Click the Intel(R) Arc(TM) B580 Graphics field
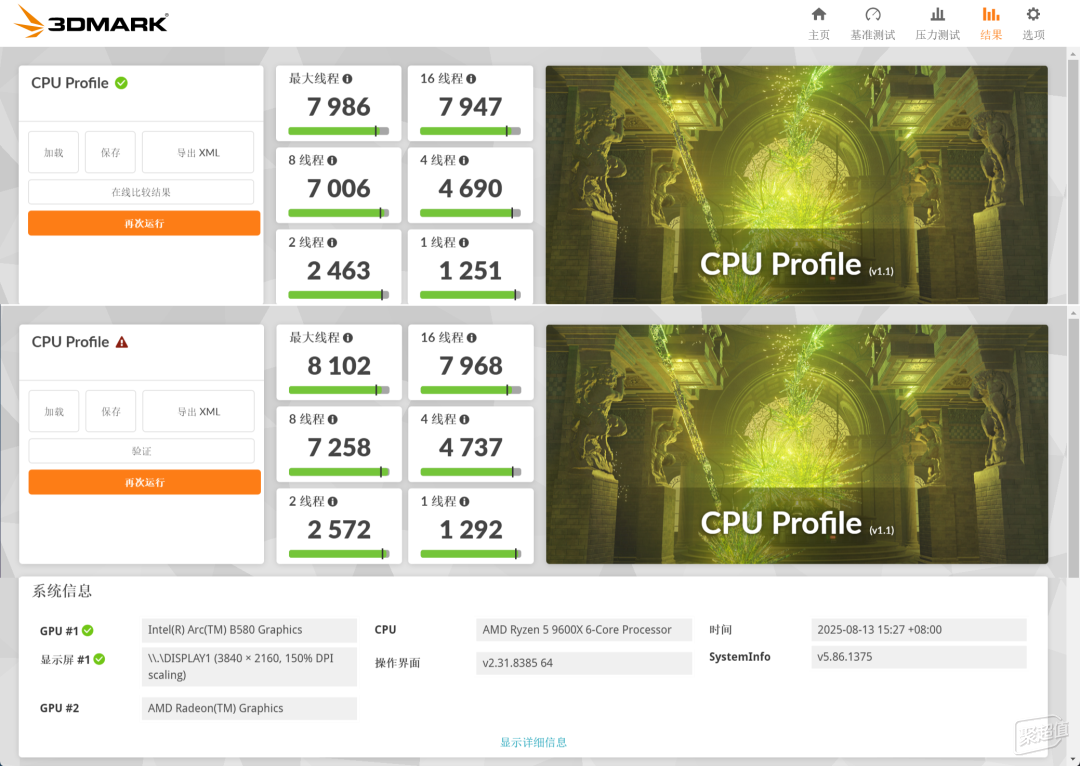Viewport: 1080px width, 766px height. [249, 630]
